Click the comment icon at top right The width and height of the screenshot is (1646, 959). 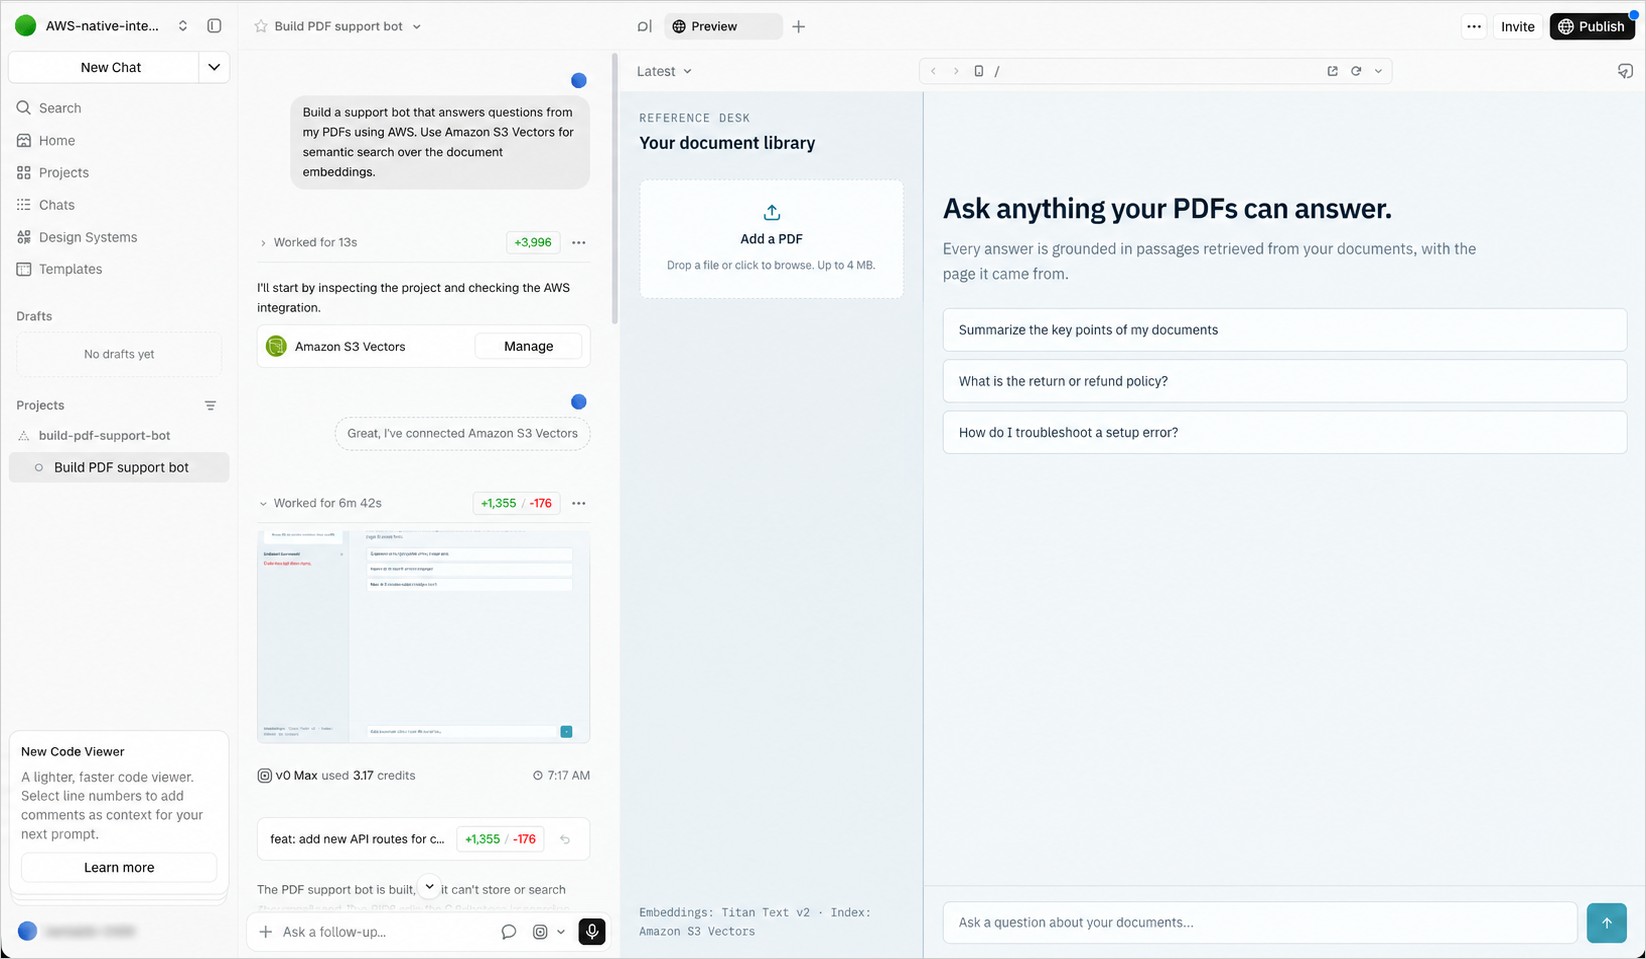coord(1625,71)
